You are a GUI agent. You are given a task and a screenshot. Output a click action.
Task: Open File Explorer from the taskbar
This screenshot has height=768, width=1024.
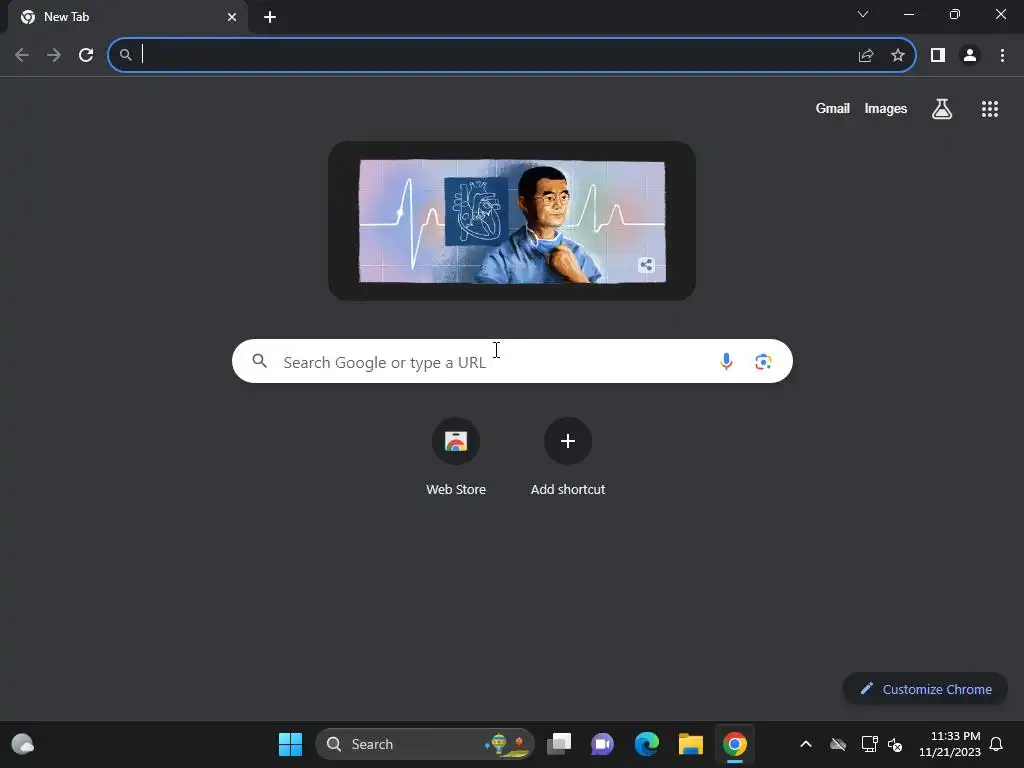click(x=690, y=744)
